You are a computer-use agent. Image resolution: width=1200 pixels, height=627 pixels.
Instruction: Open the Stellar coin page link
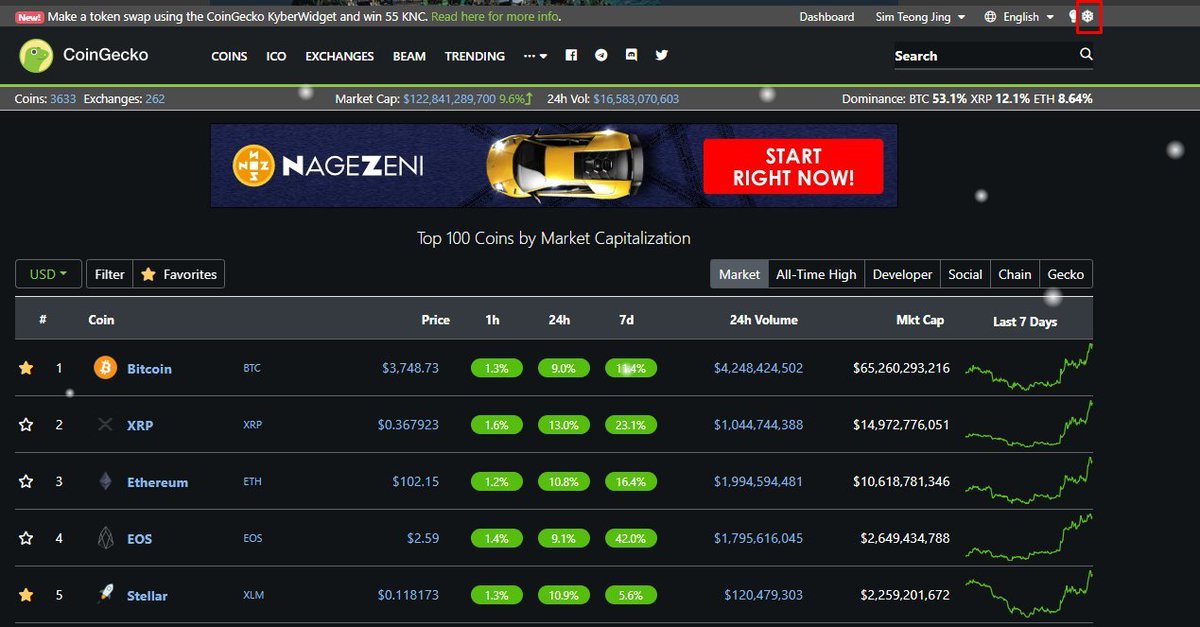tap(147, 596)
